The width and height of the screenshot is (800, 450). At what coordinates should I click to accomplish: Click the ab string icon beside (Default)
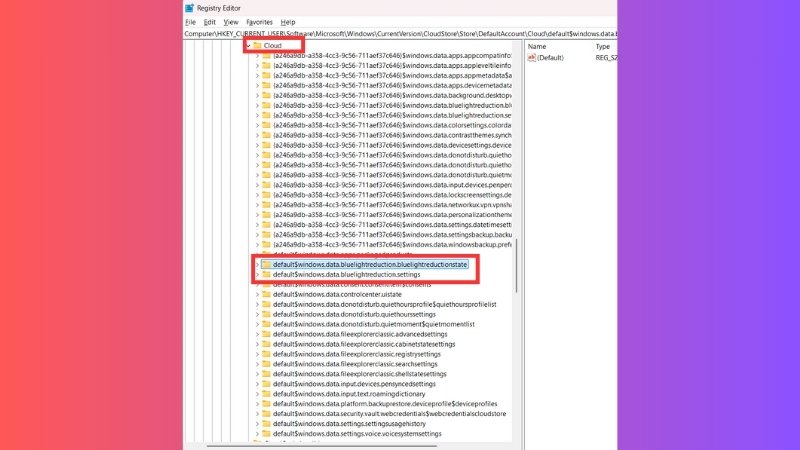[532, 58]
